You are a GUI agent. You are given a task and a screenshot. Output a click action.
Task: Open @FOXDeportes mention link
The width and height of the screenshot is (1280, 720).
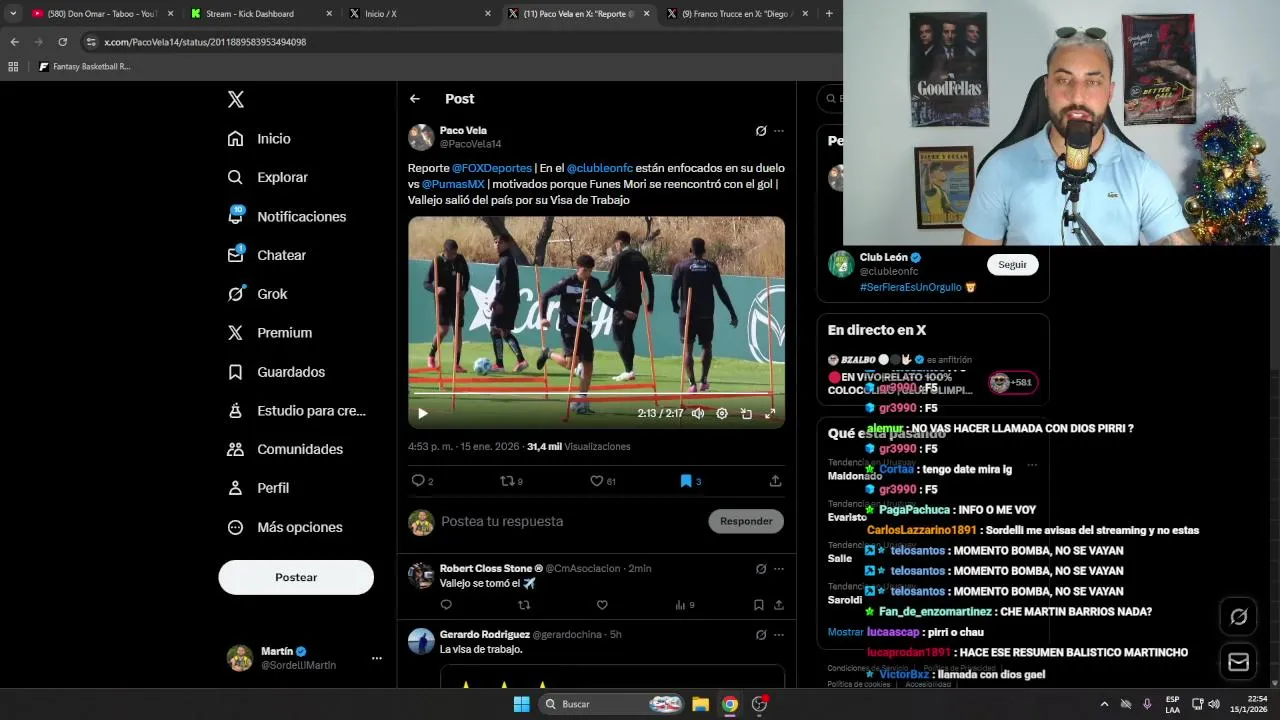coord(492,168)
